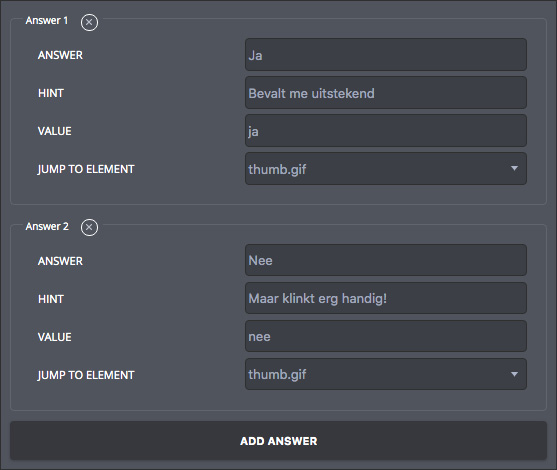Viewport: 557px width, 470px height.
Task: Click the hint field reading Maar klinkt erg handig!
Action: [386, 298]
